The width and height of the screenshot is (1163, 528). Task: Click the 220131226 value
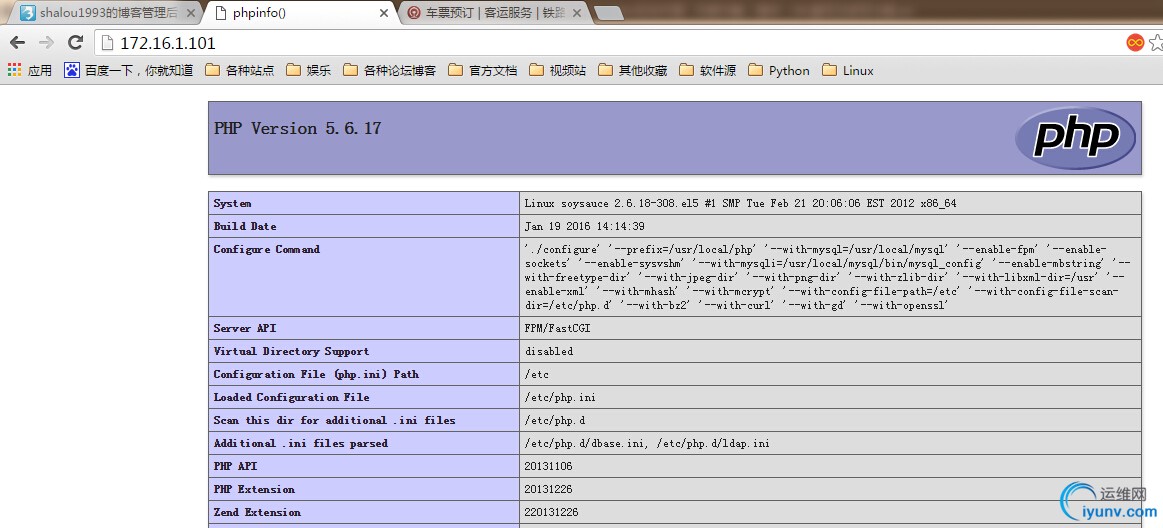pos(551,512)
